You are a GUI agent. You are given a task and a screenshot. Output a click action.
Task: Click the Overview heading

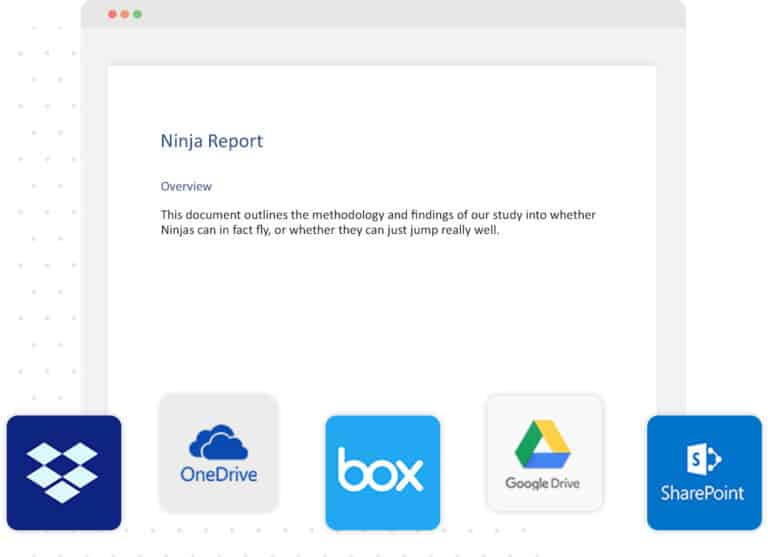186,186
